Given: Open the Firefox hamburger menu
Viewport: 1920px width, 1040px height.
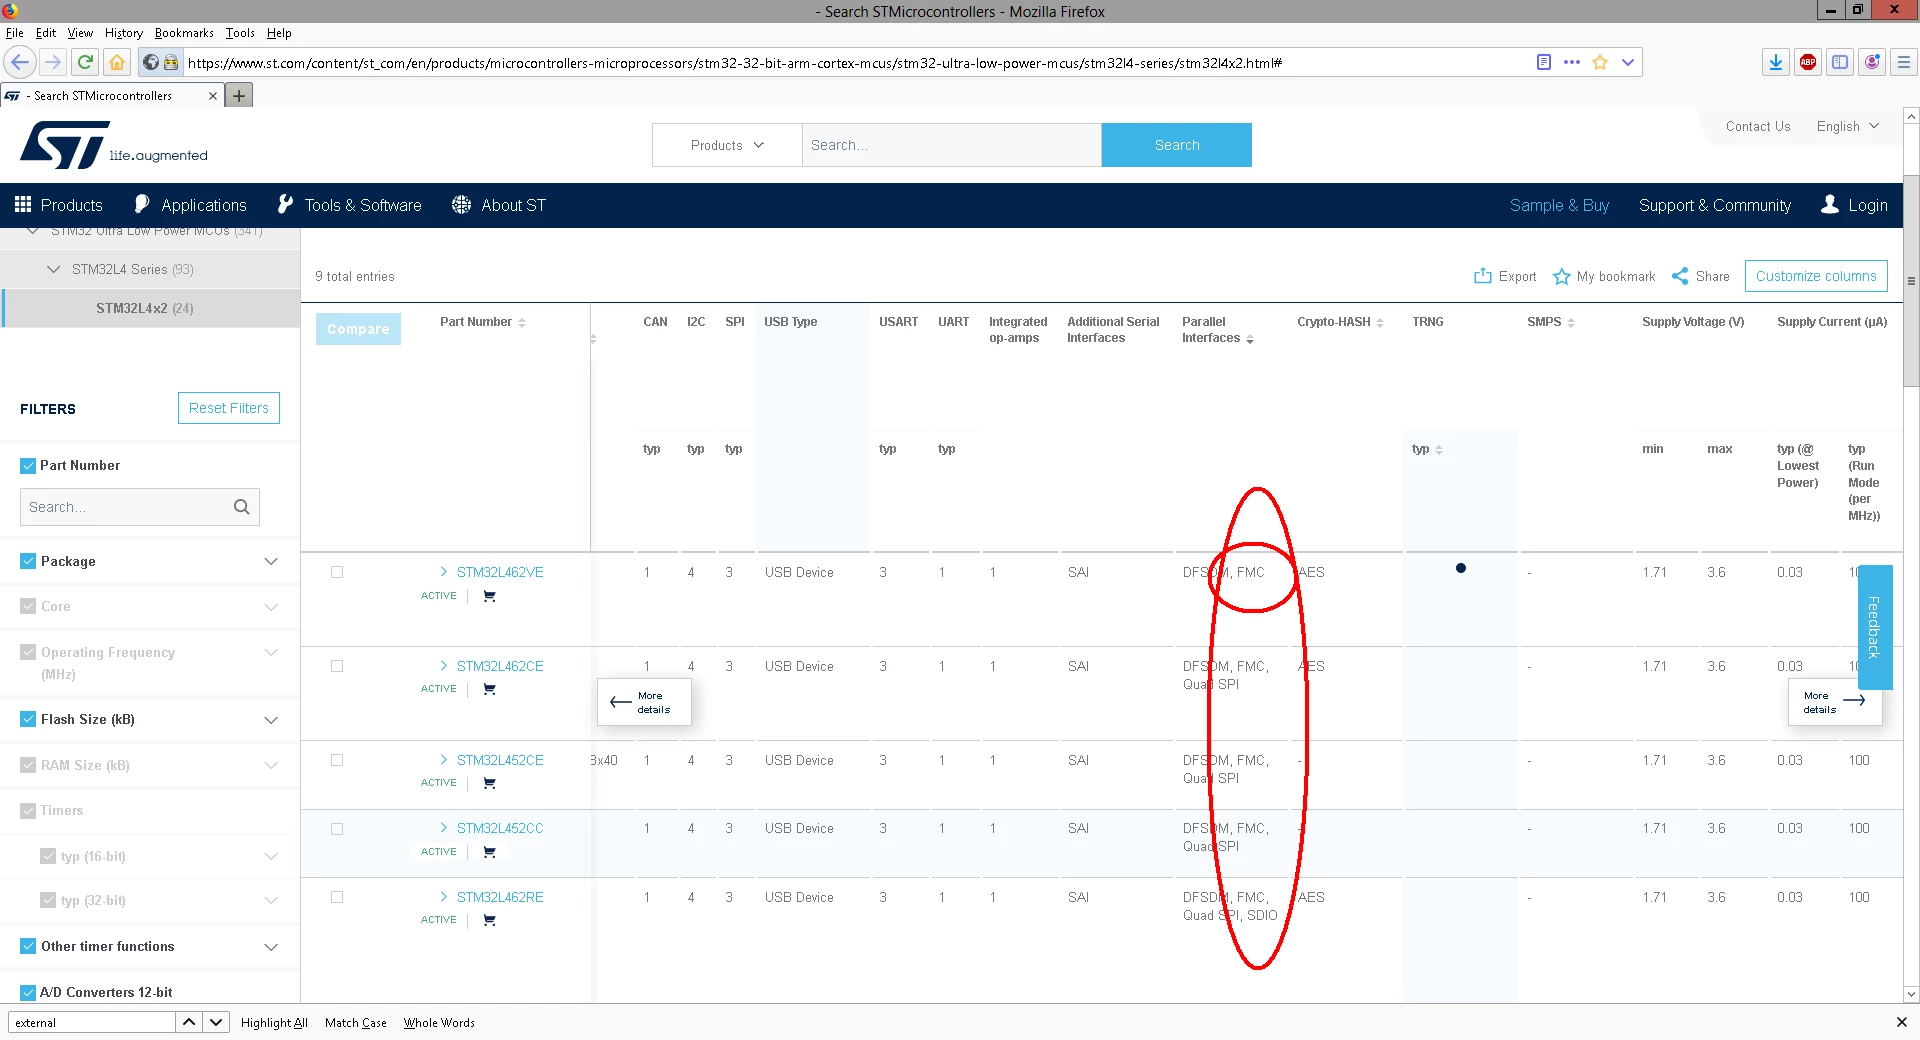Looking at the screenshot, I should point(1904,62).
